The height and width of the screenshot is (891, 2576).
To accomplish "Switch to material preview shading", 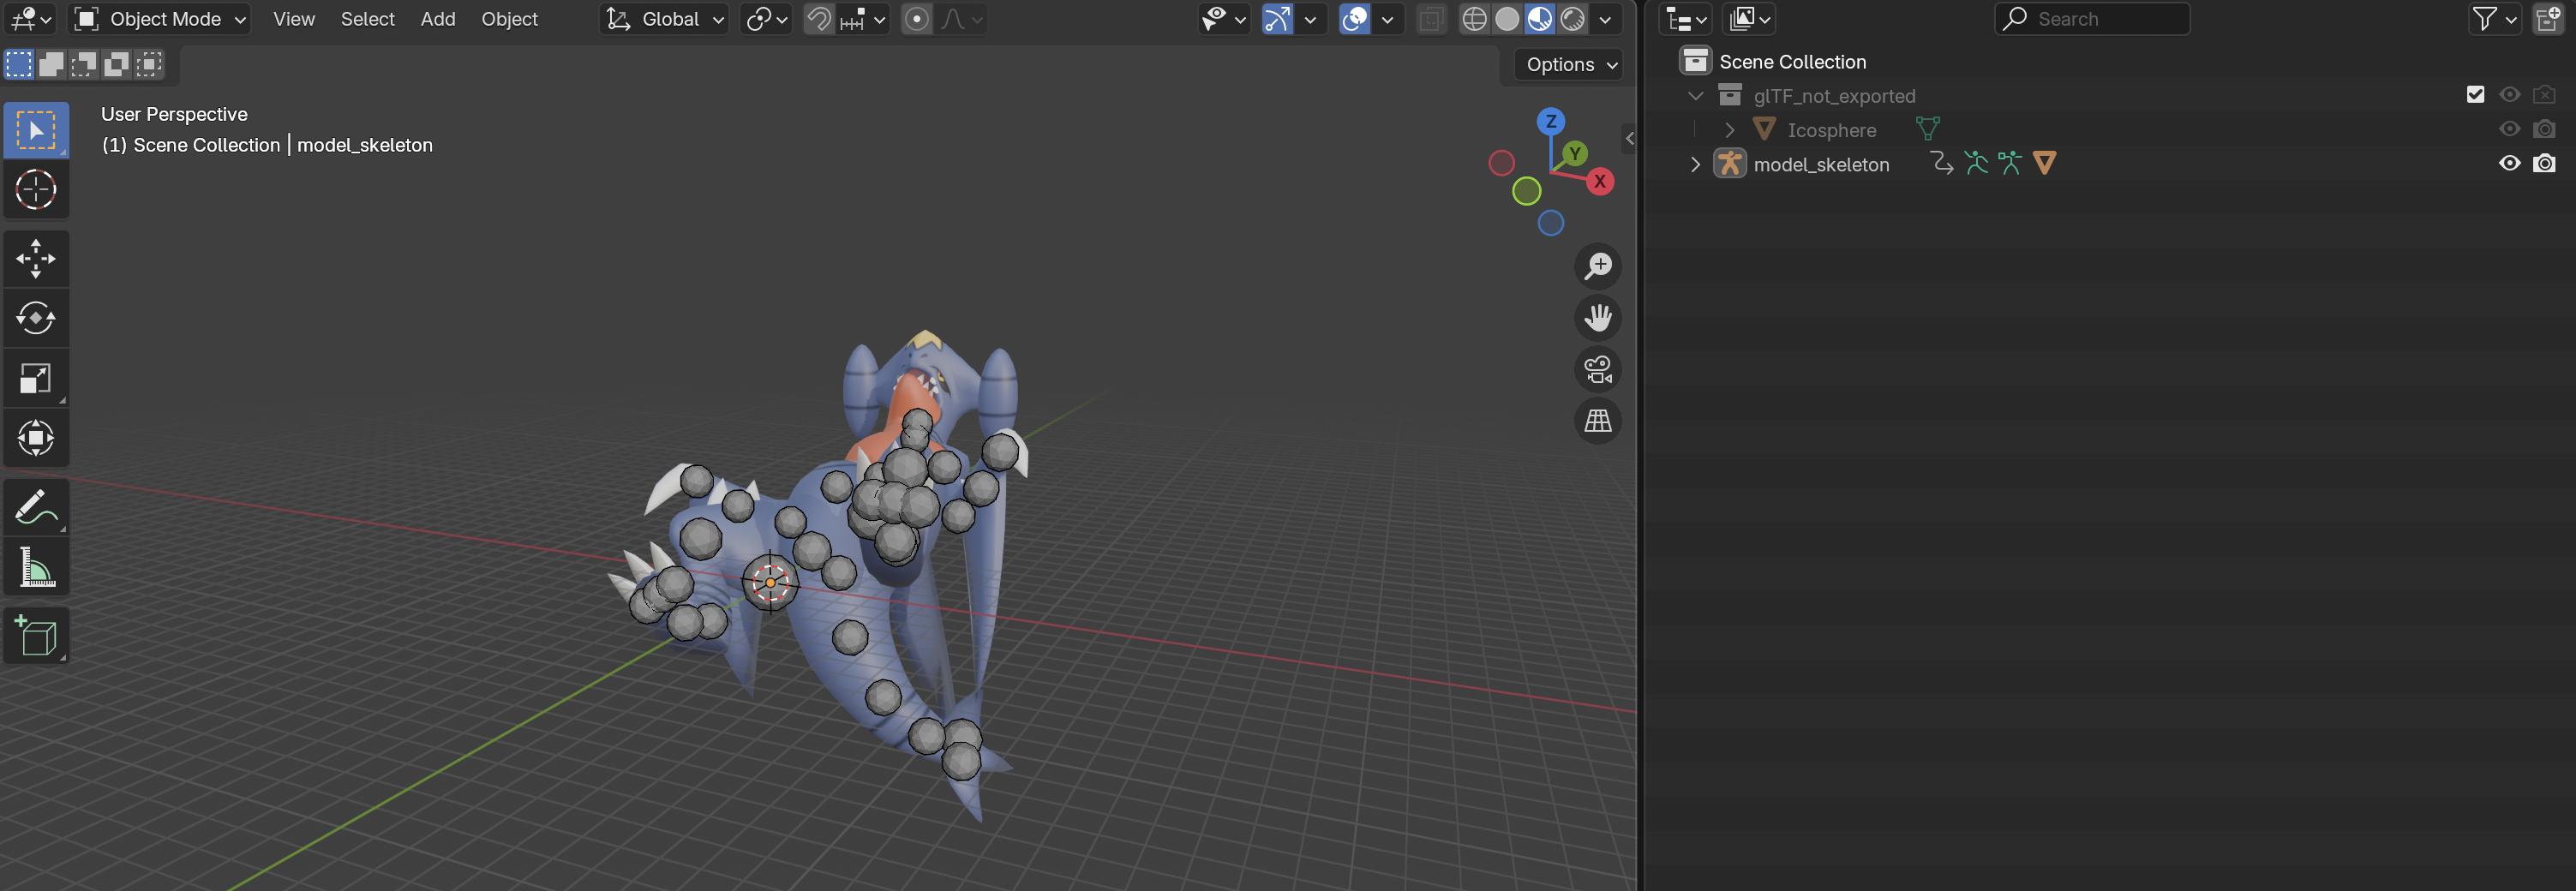I will pos(1540,19).
